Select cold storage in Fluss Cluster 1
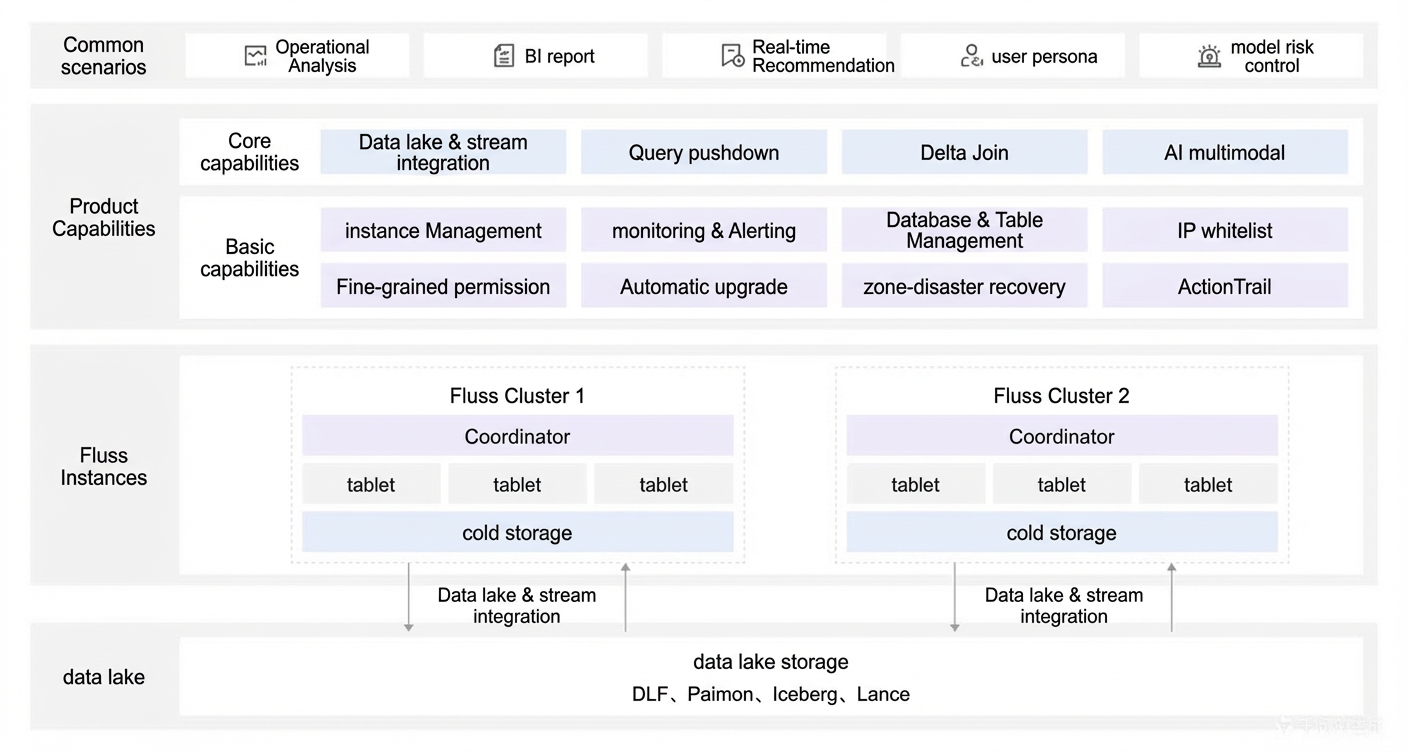 [x=517, y=532]
